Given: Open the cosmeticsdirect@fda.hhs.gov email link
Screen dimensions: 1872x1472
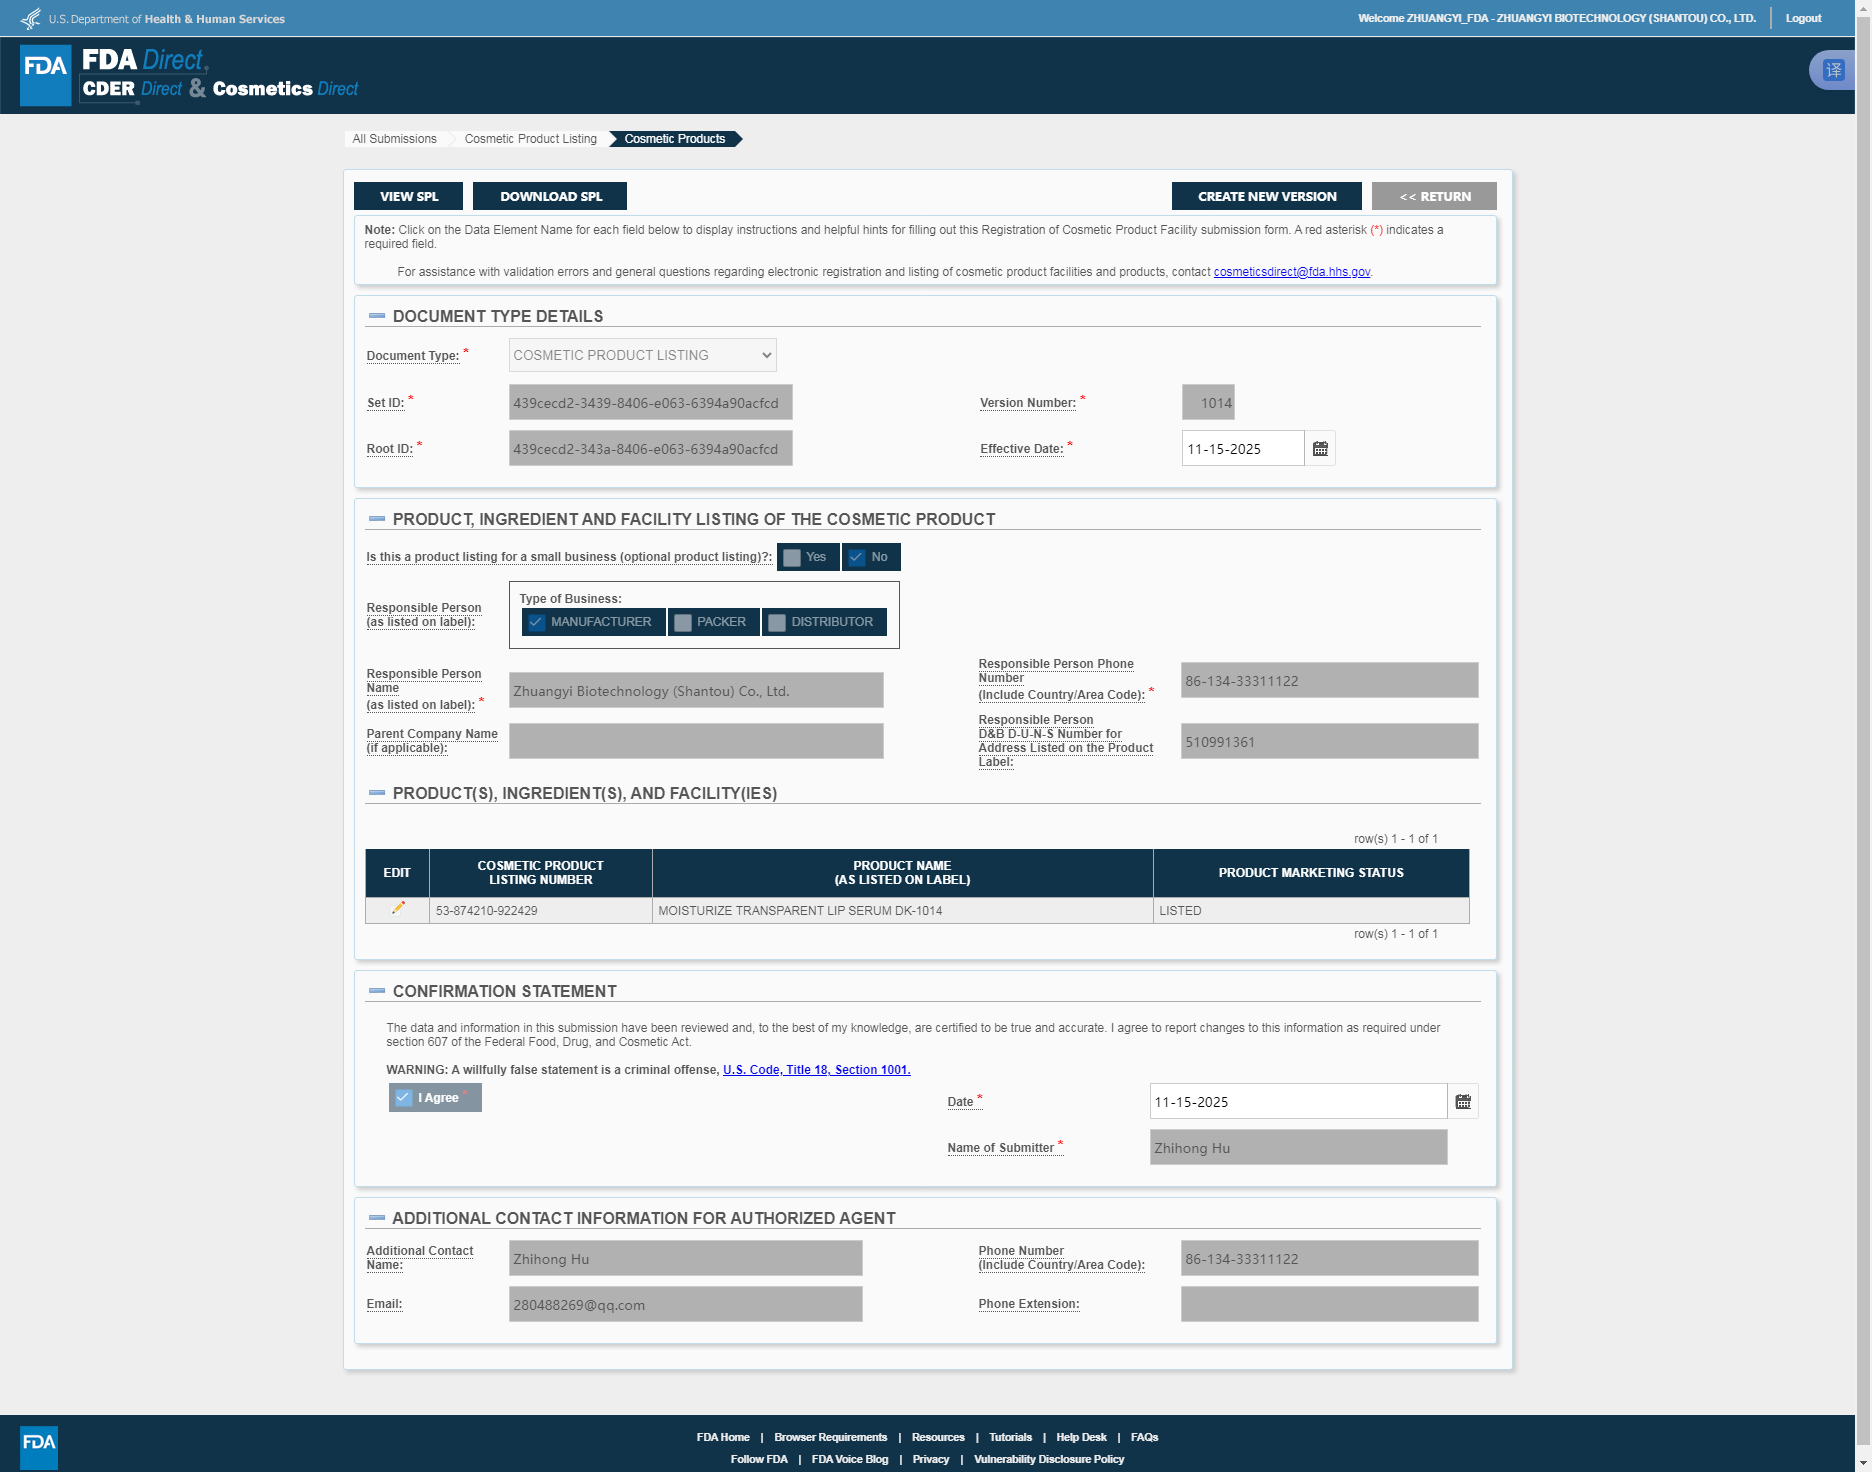Looking at the screenshot, I should (x=1291, y=272).
